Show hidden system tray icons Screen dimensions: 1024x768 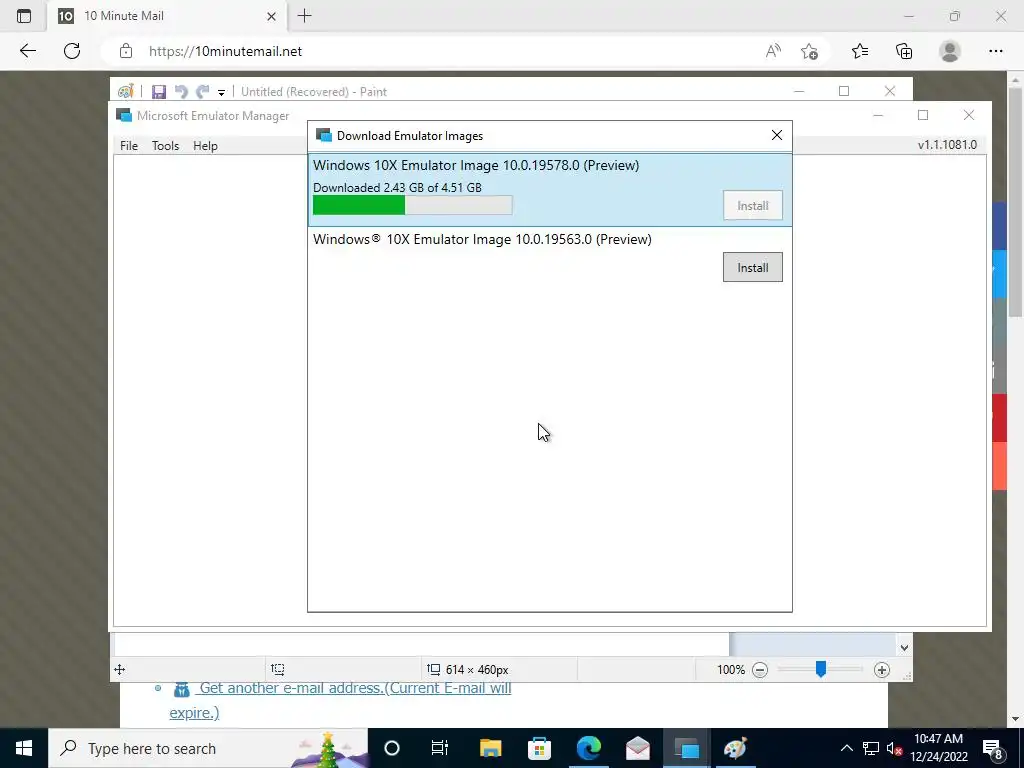(846, 748)
